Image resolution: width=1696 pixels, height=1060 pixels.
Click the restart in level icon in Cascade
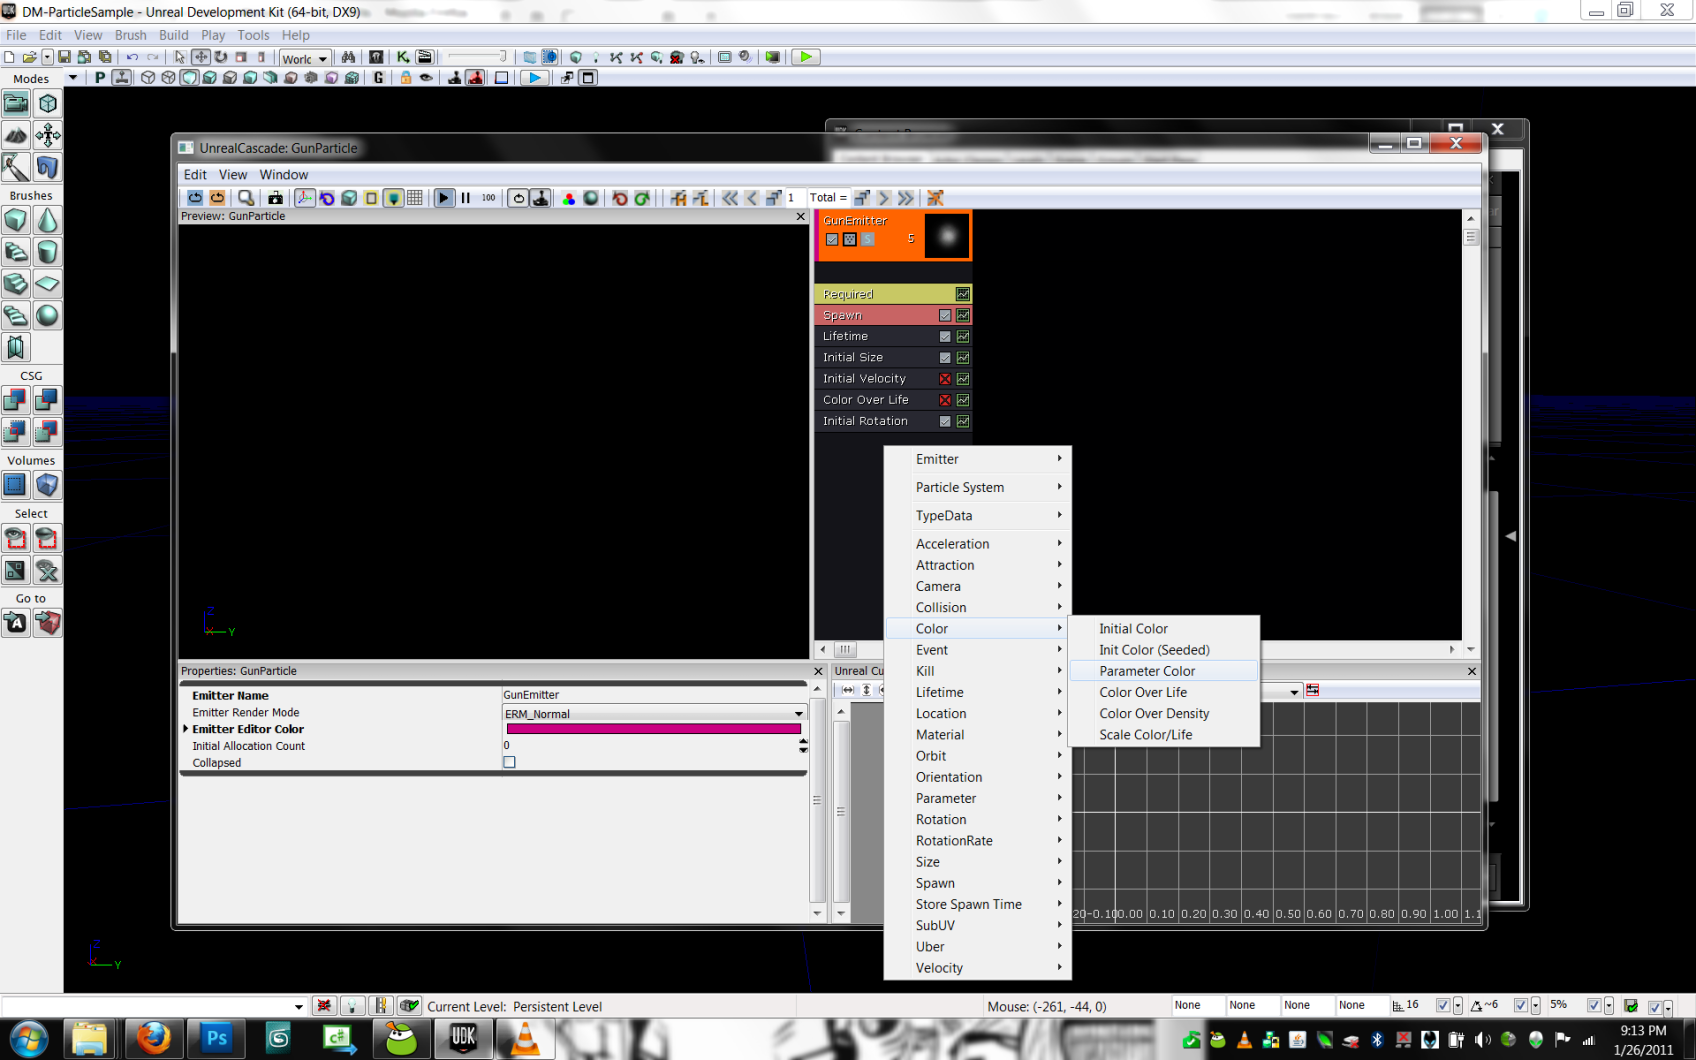point(217,198)
